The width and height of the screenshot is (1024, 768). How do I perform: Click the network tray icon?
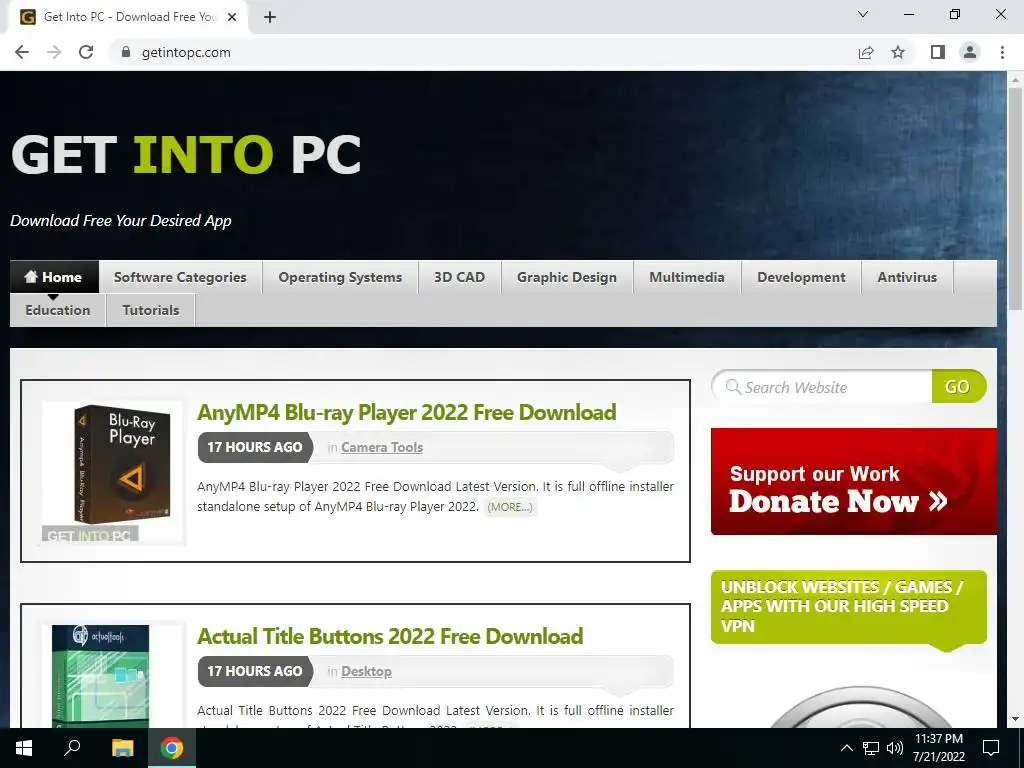click(871, 748)
